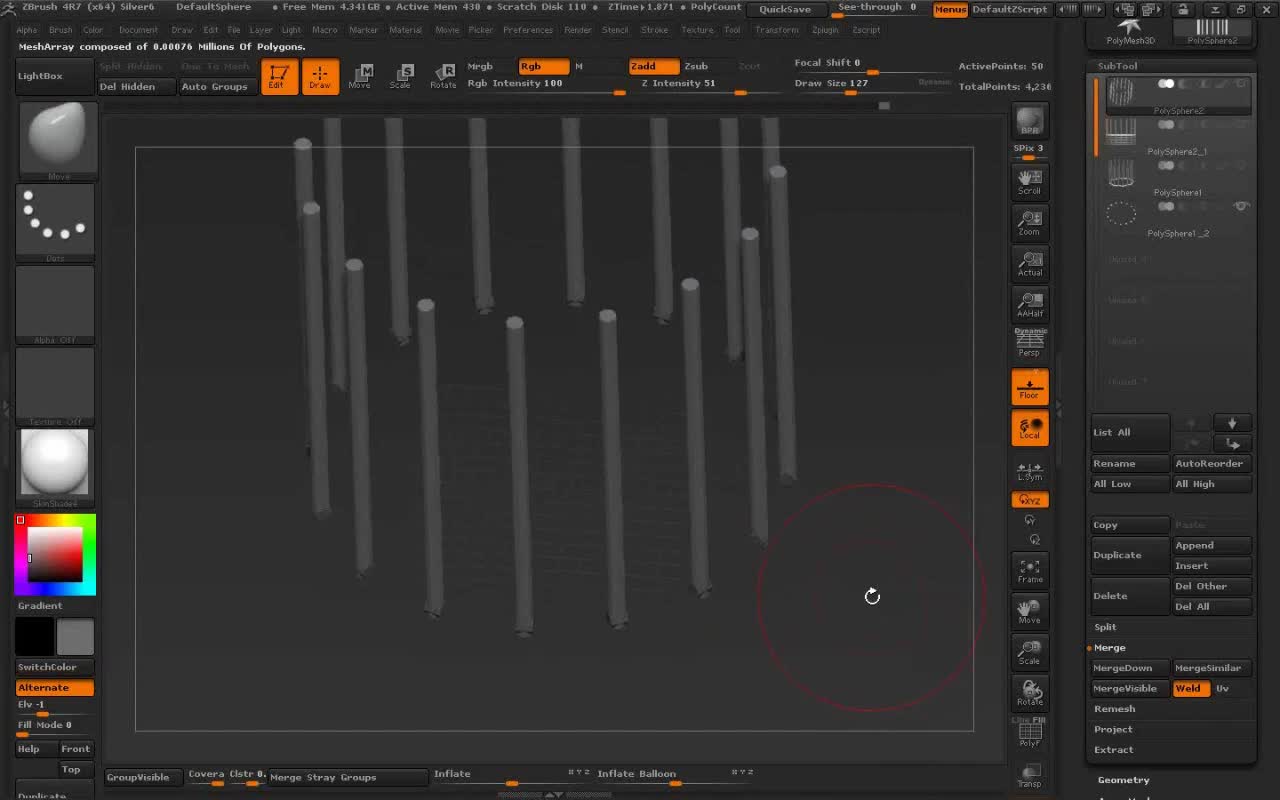Click the Scroll canvas navigation icon
The height and width of the screenshot is (800, 1280).
tap(1030, 181)
